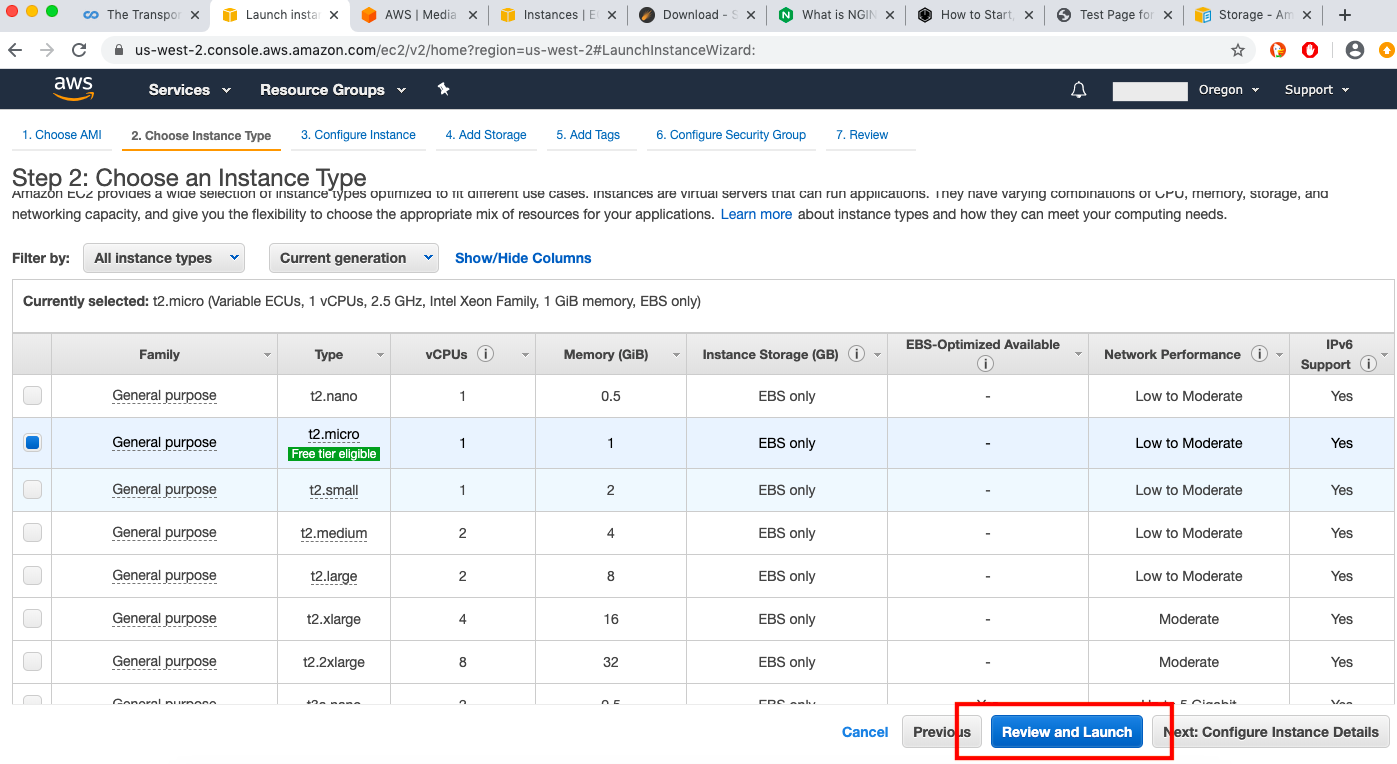Viewport: 1397px width, 764px height.
Task: Click the orange update arrow icon
Action: point(1386,50)
